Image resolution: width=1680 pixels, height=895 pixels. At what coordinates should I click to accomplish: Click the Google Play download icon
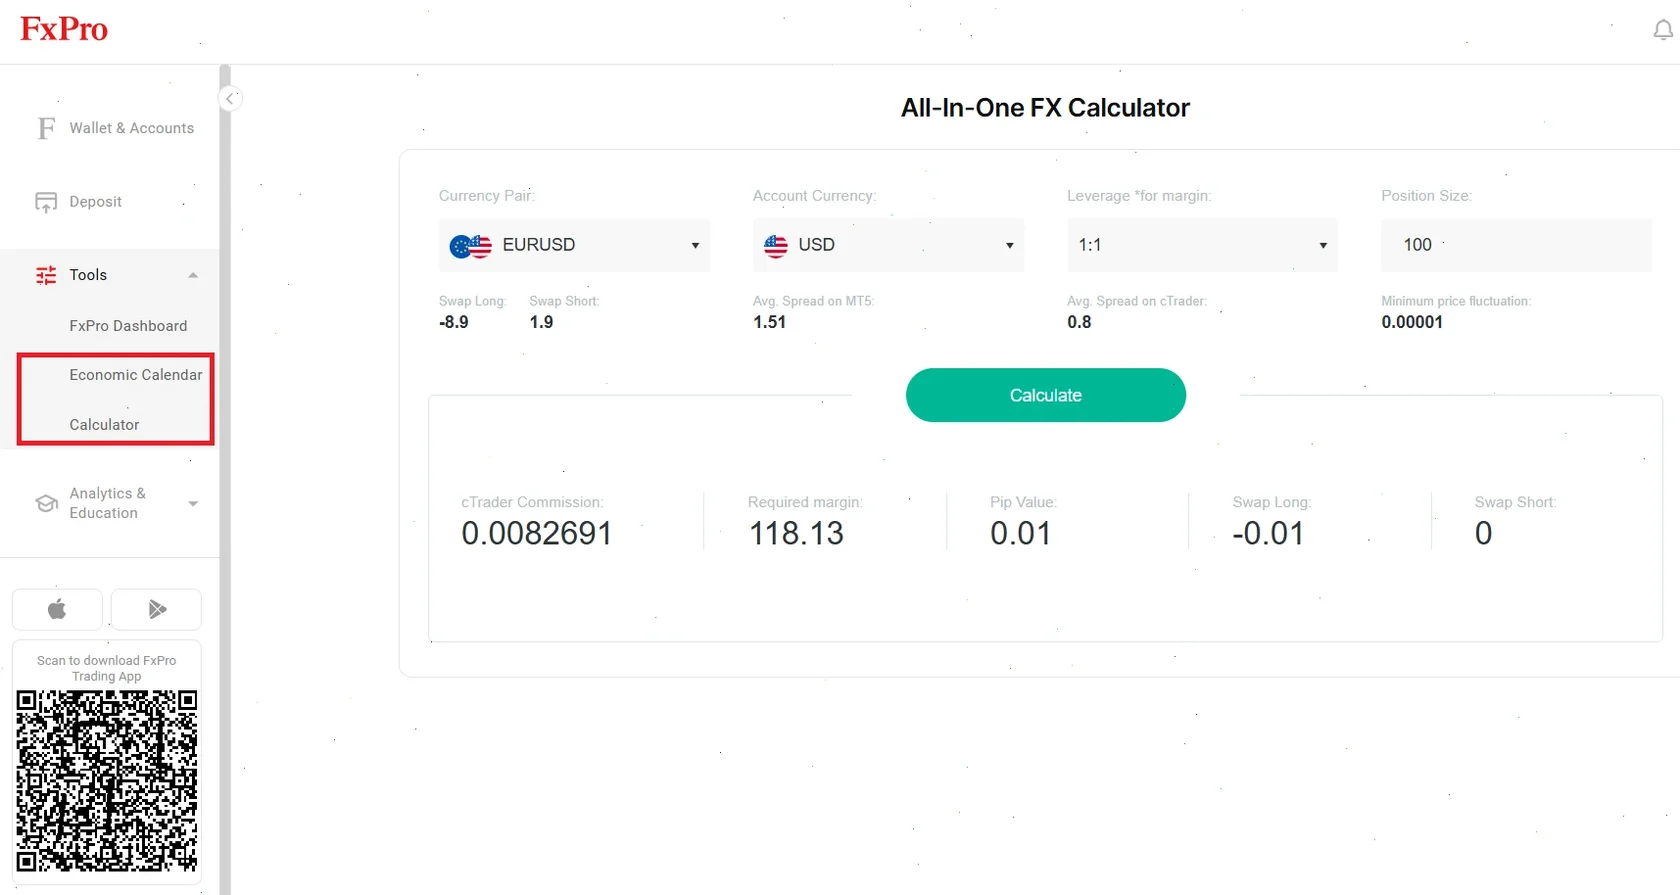coord(156,608)
